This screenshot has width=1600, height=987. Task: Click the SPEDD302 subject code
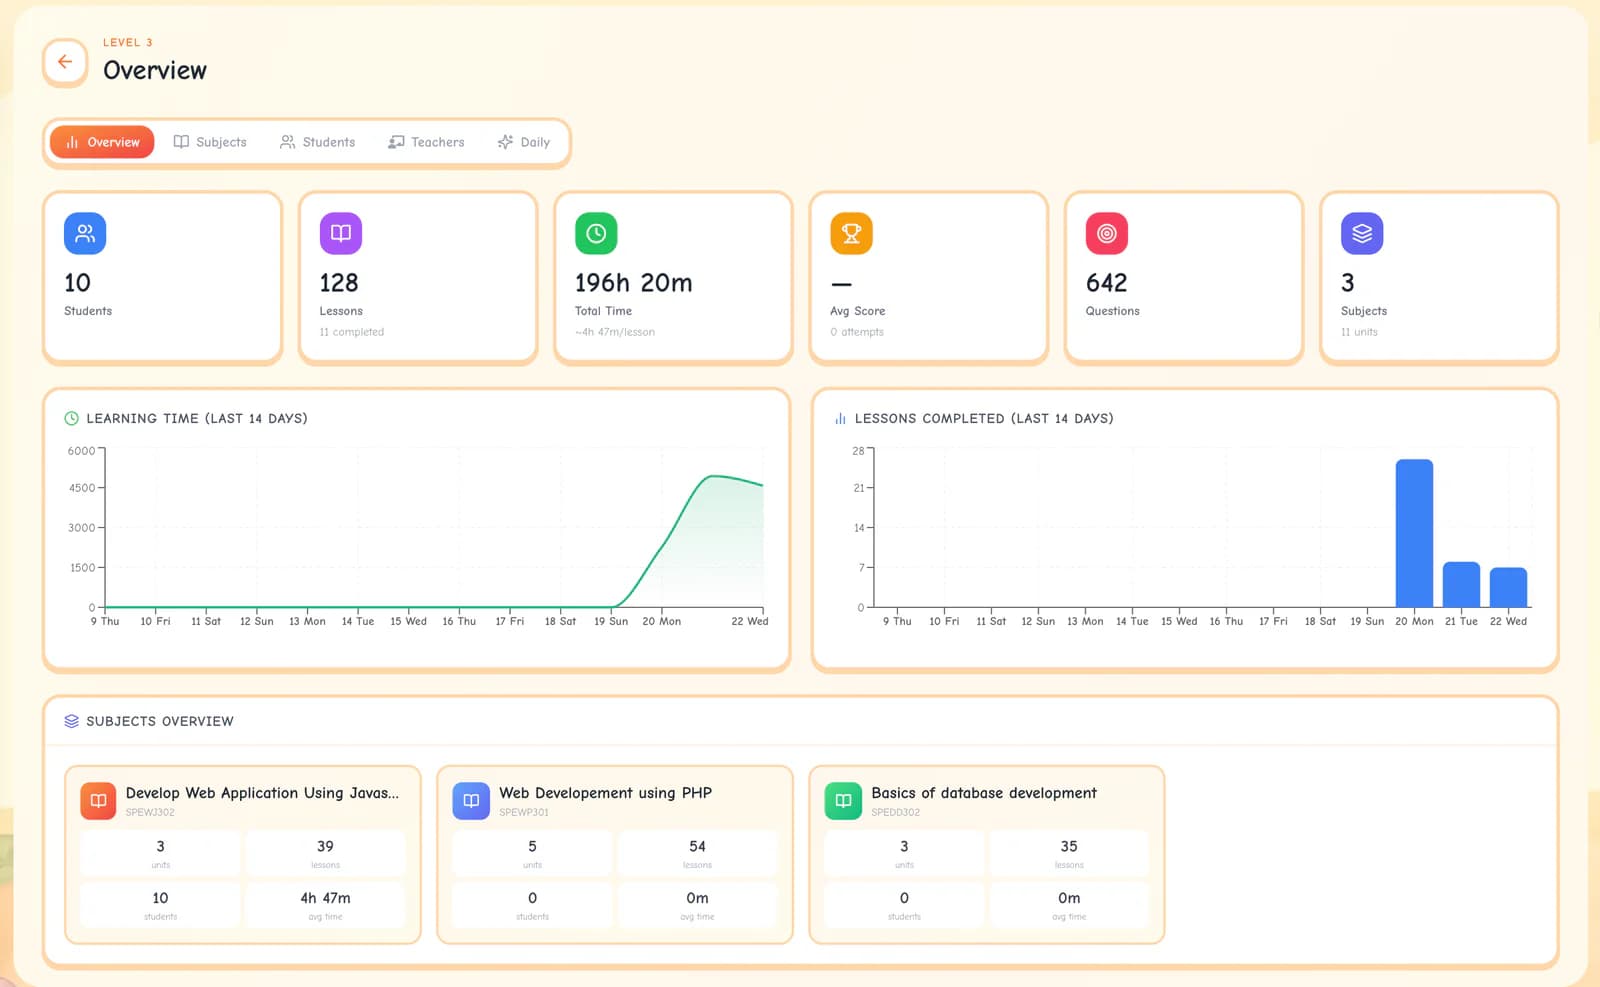coord(895,812)
